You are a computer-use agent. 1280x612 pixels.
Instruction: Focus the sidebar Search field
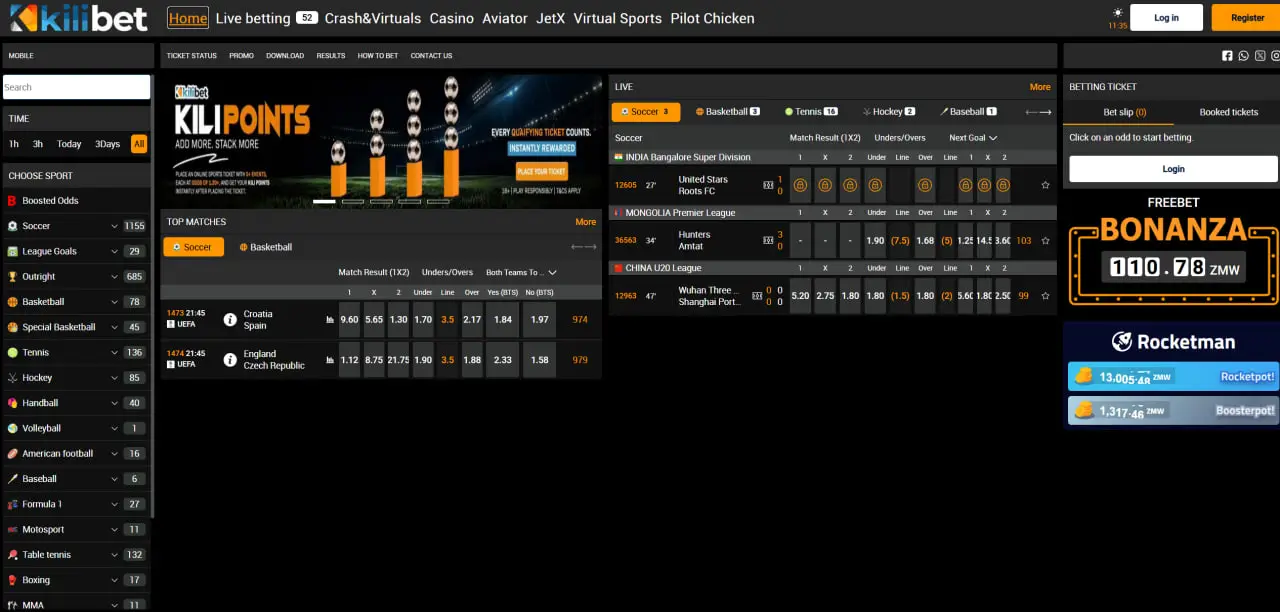[x=77, y=87]
